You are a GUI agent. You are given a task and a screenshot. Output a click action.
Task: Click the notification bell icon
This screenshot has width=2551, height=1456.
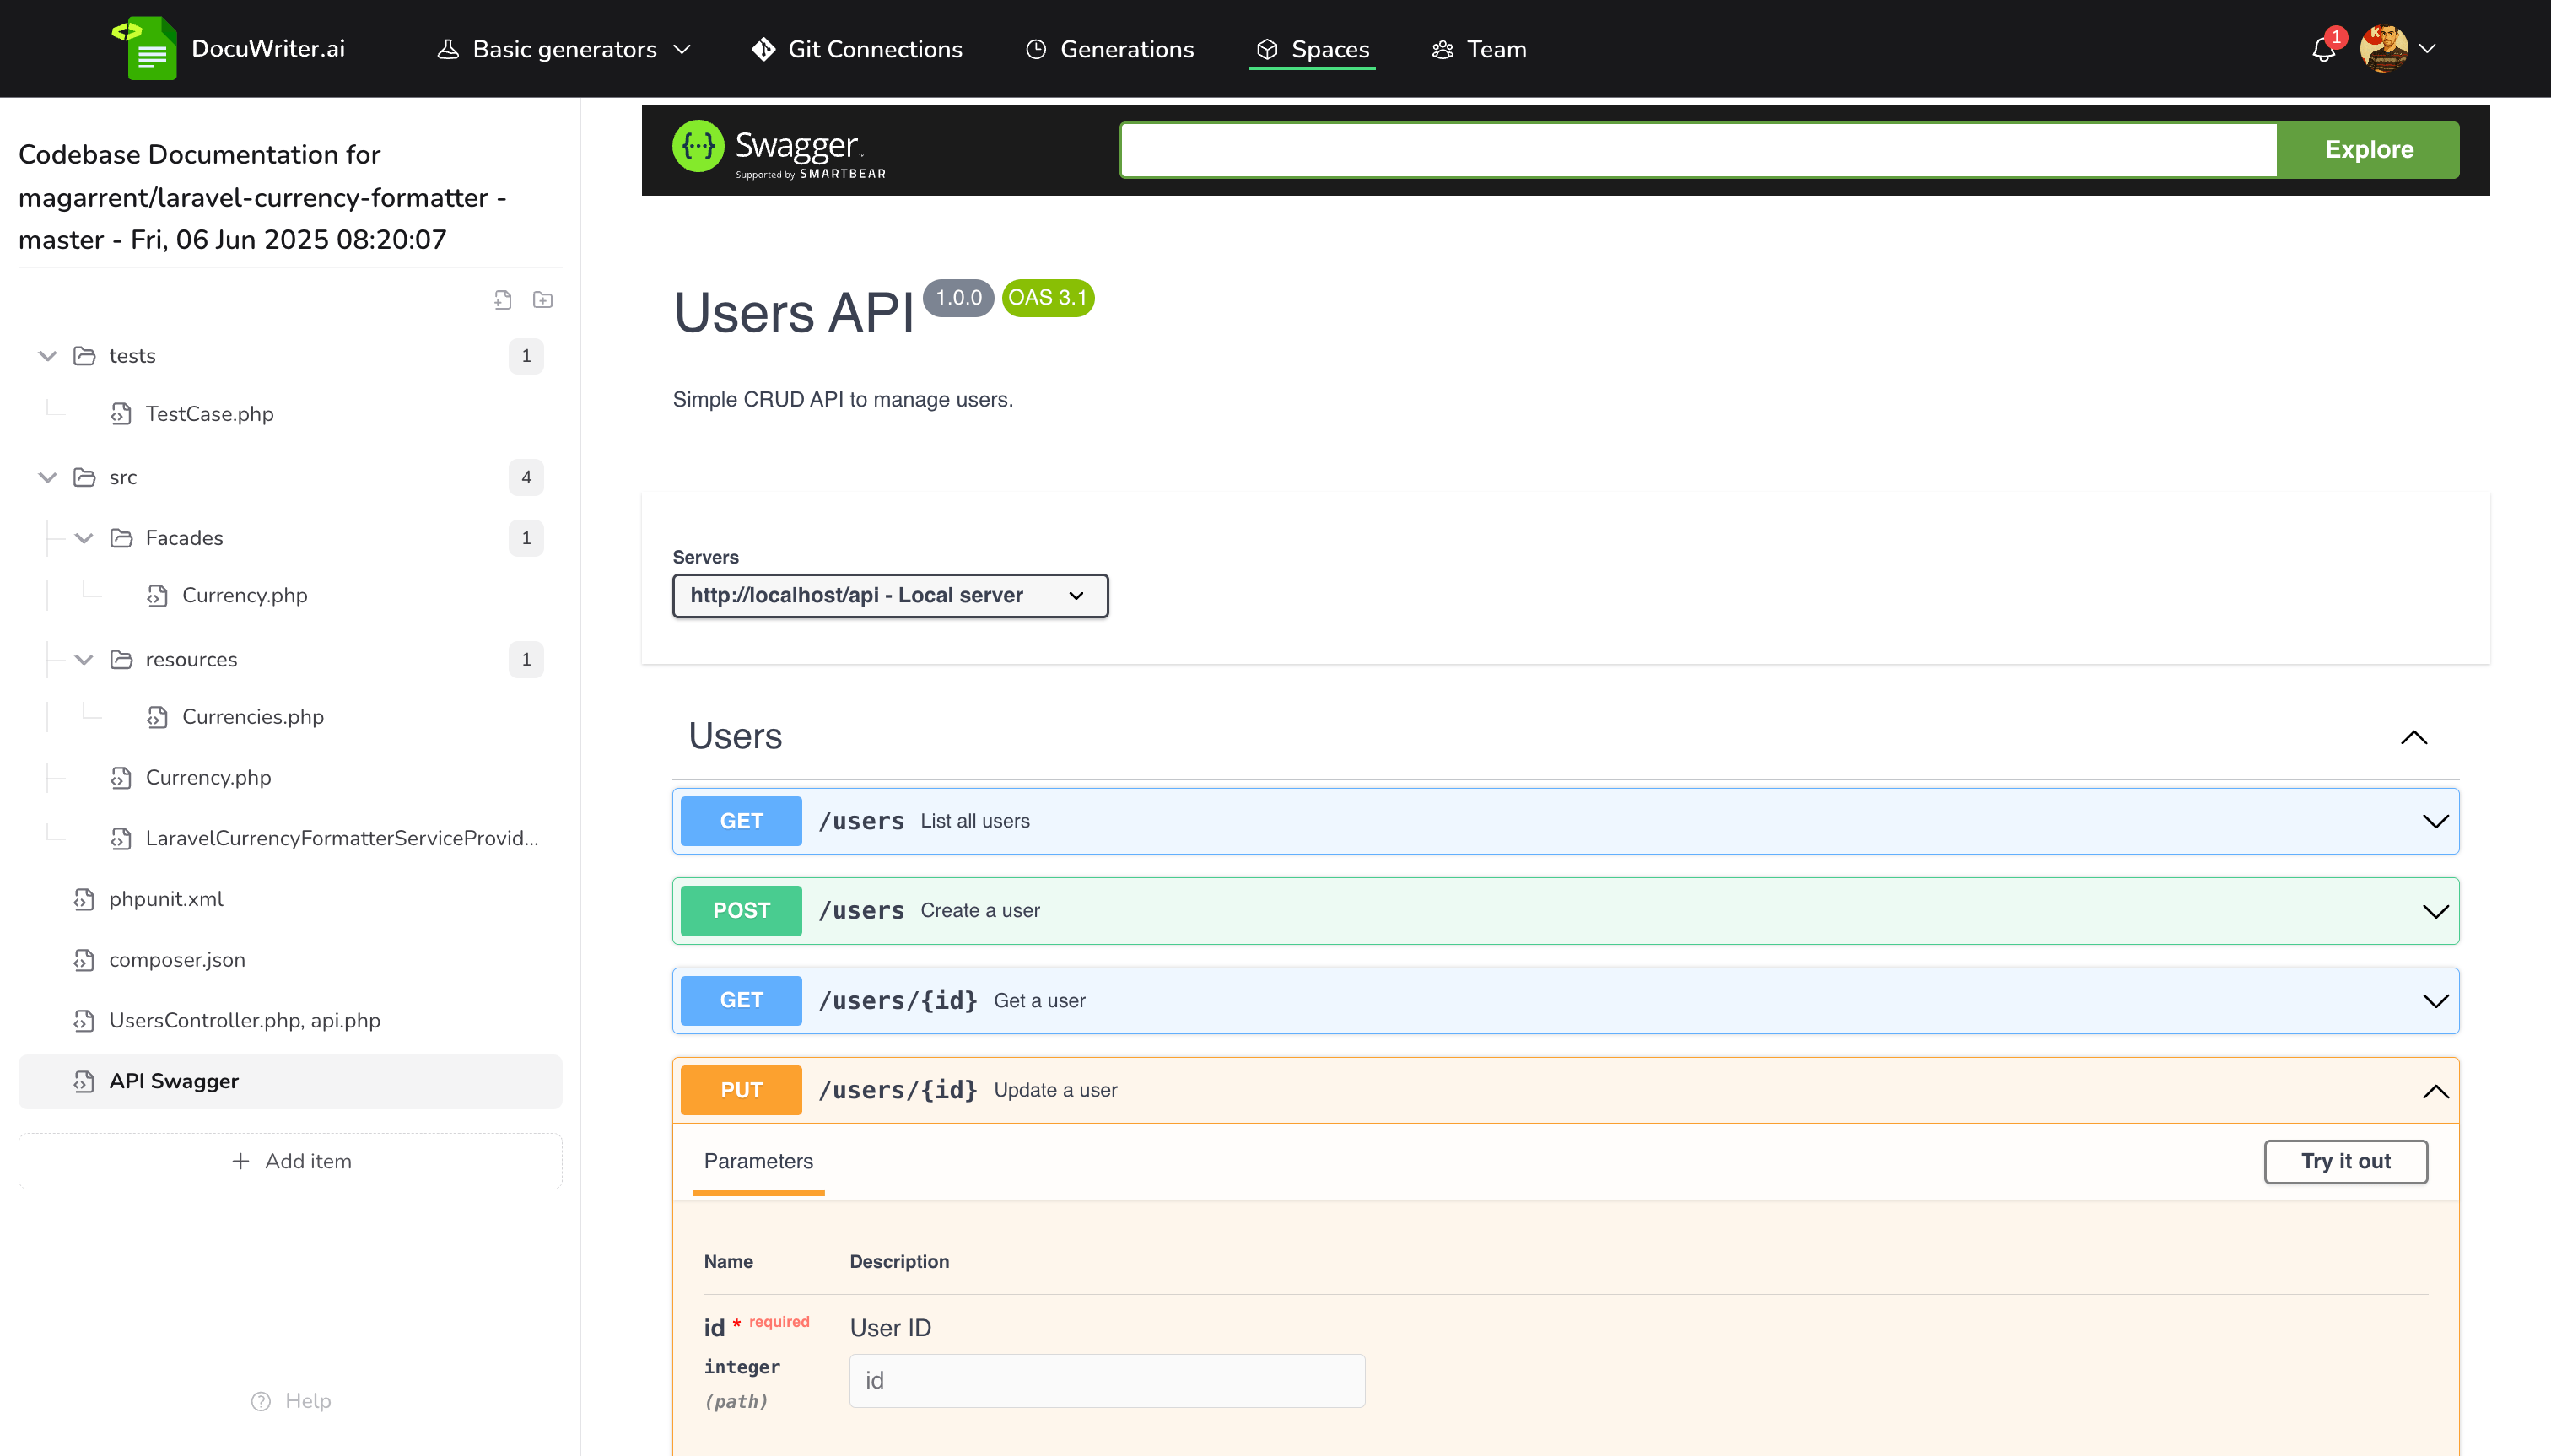pos(2322,50)
